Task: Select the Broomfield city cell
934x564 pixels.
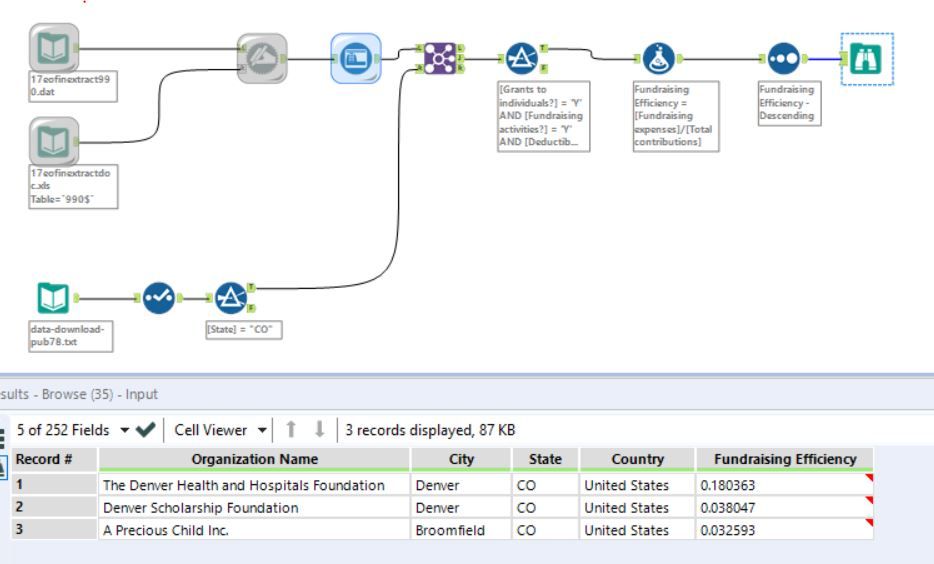Action: [461, 529]
